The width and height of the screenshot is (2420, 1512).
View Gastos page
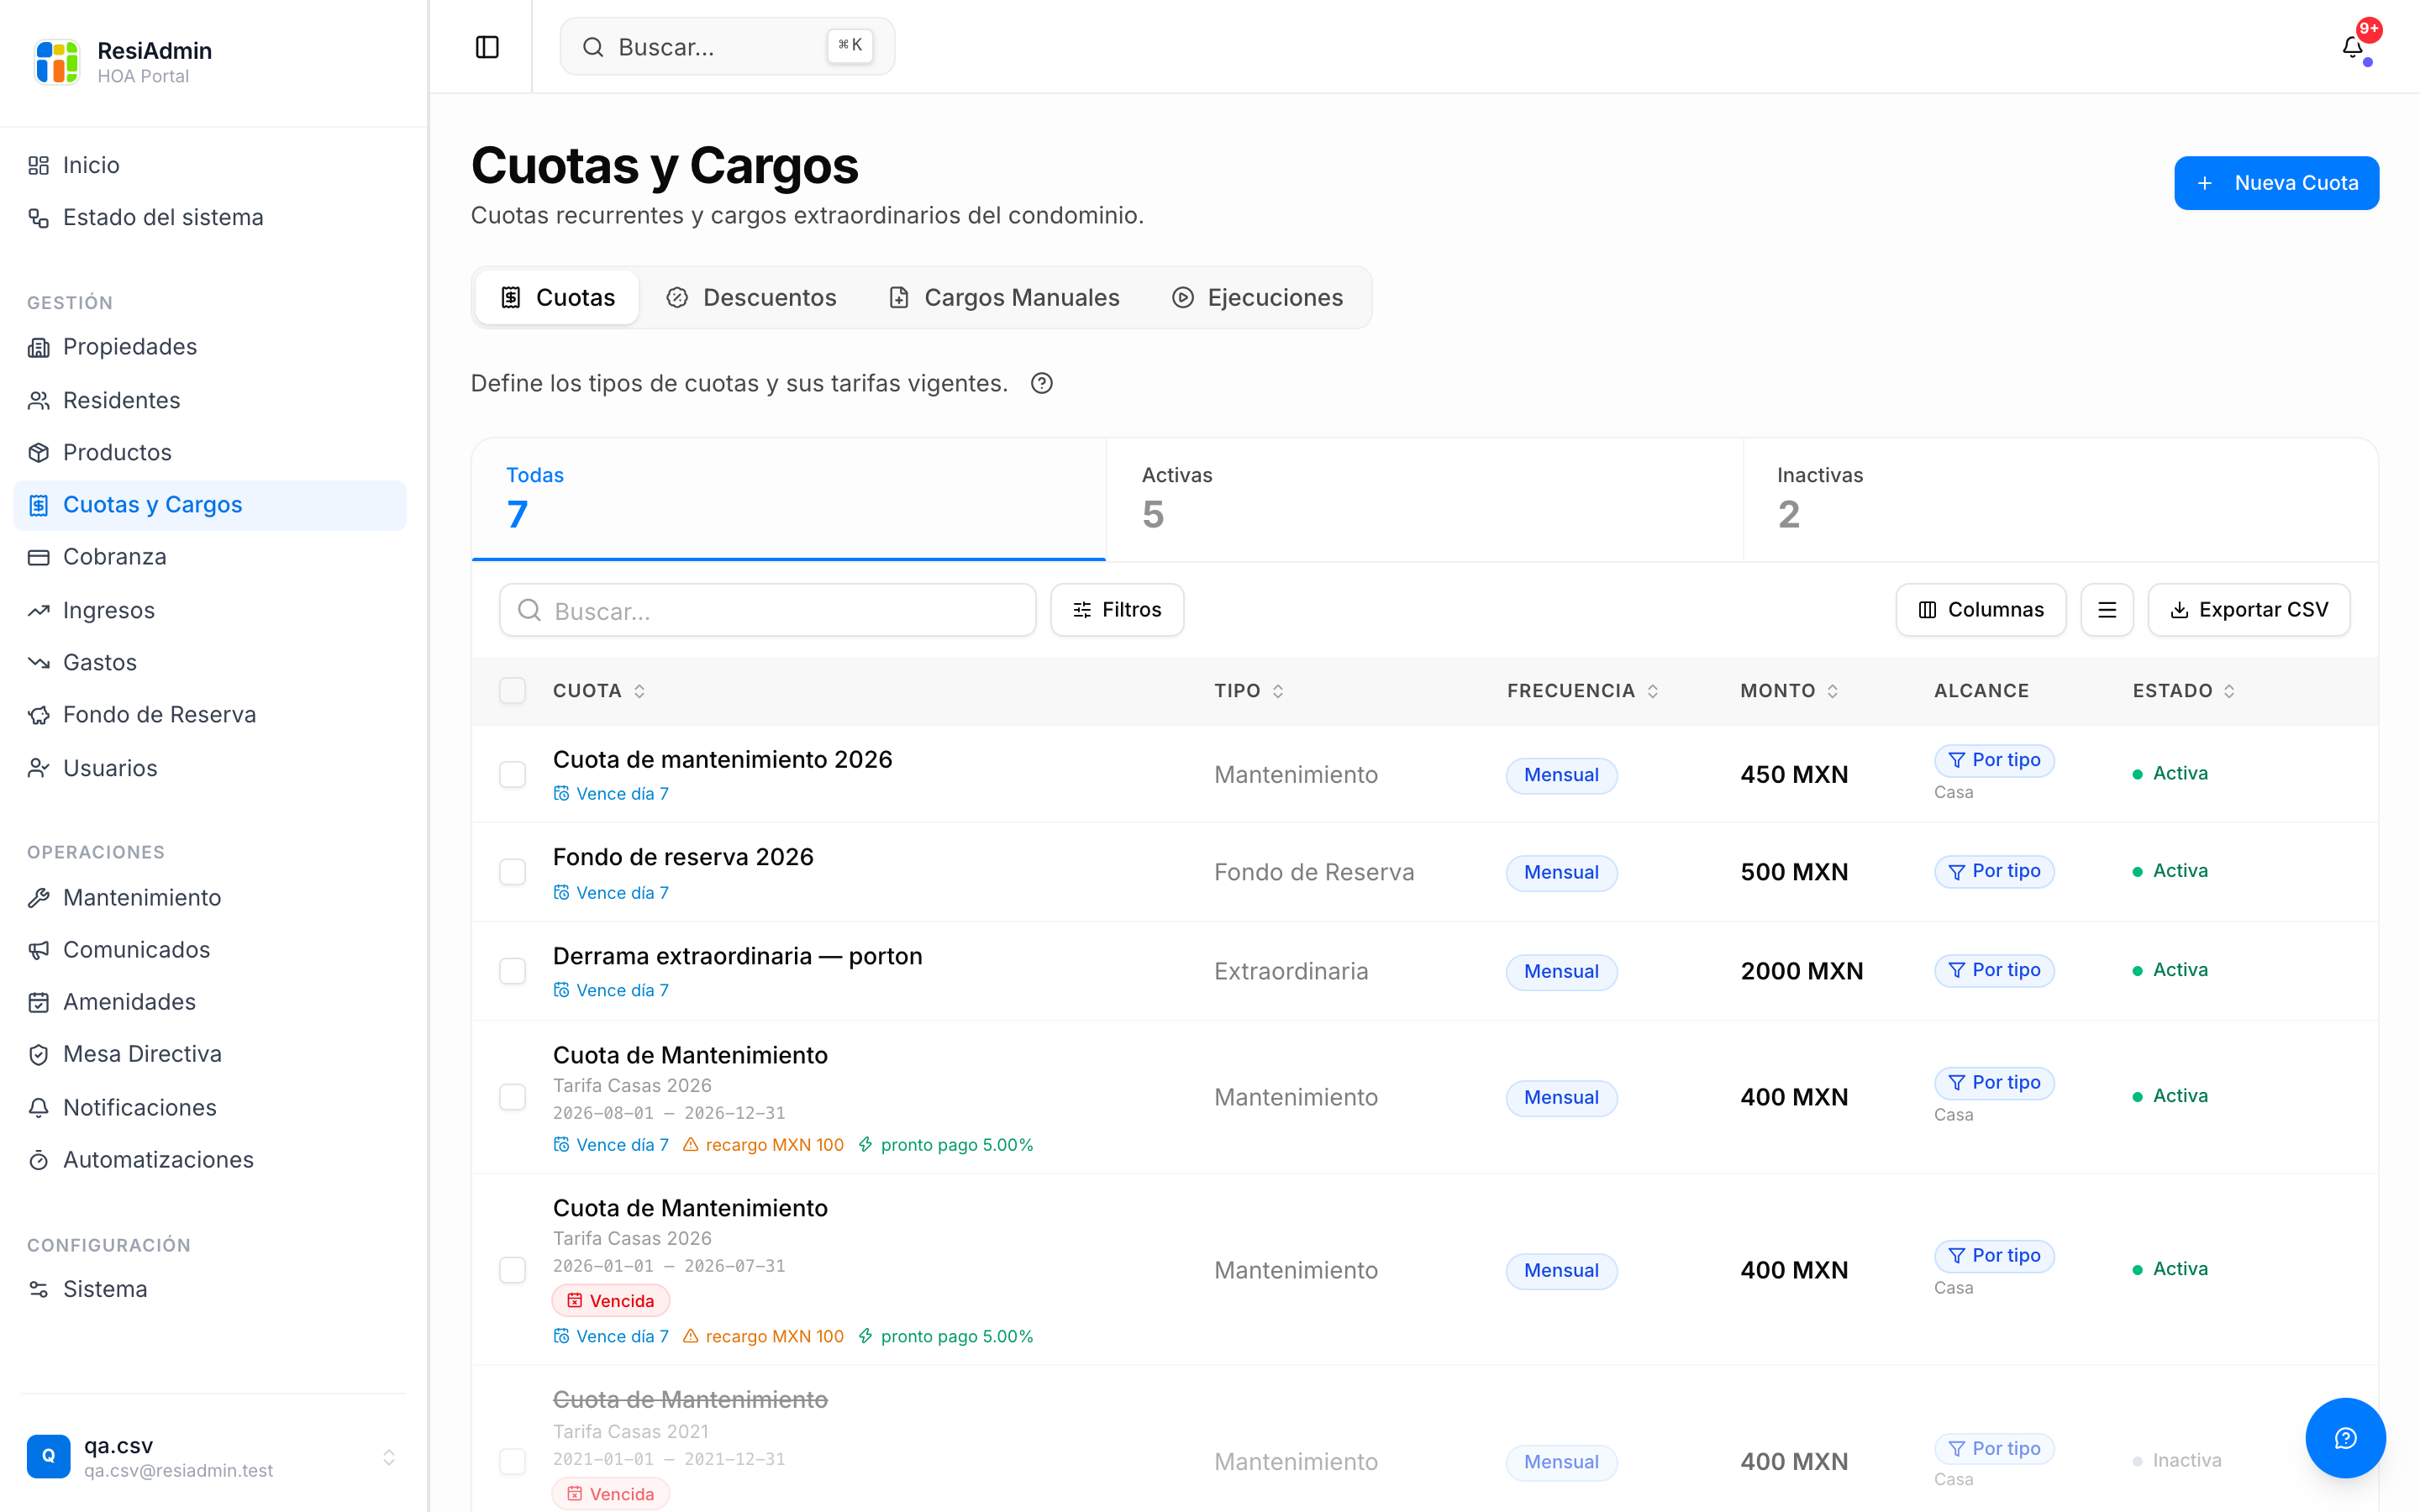coord(210,662)
